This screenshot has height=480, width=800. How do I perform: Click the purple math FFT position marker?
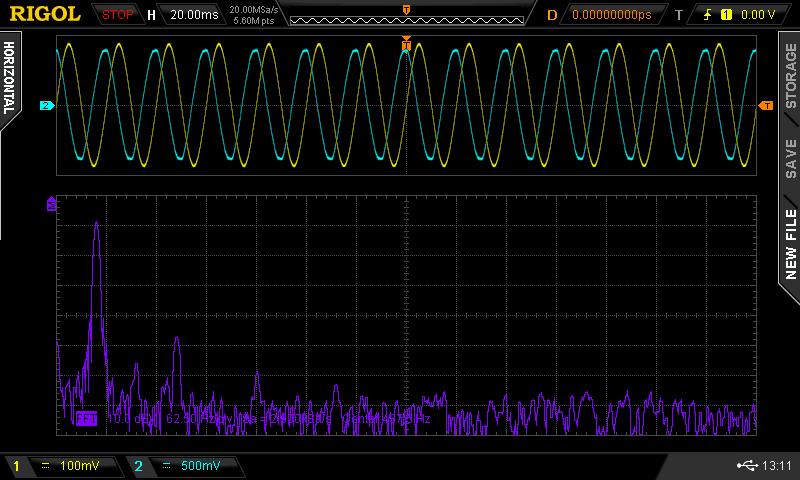tap(51, 204)
